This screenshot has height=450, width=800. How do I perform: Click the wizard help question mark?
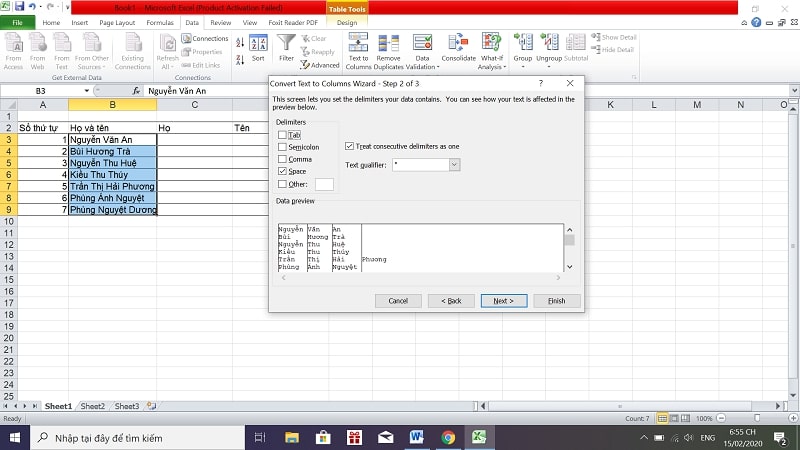click(x=540, y=83)
